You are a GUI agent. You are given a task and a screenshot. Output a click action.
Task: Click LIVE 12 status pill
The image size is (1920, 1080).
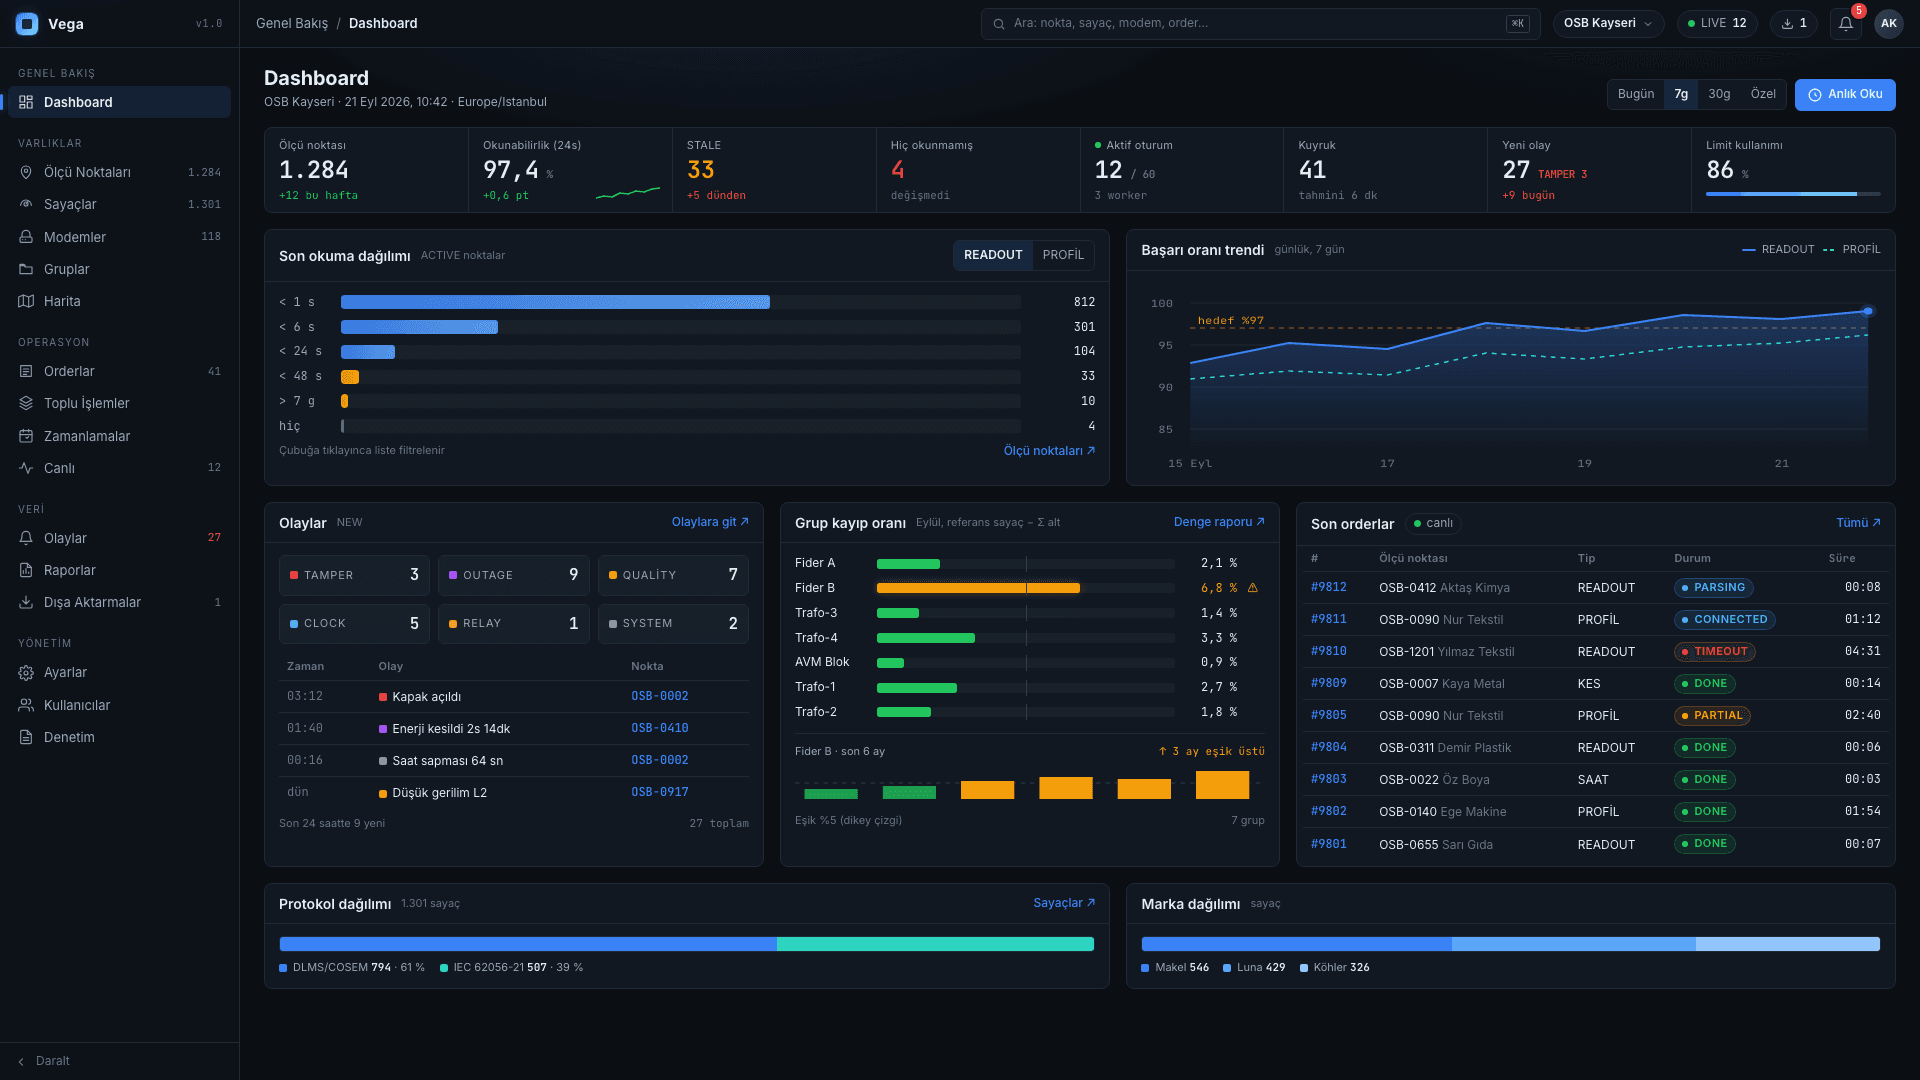(1717, 23)
